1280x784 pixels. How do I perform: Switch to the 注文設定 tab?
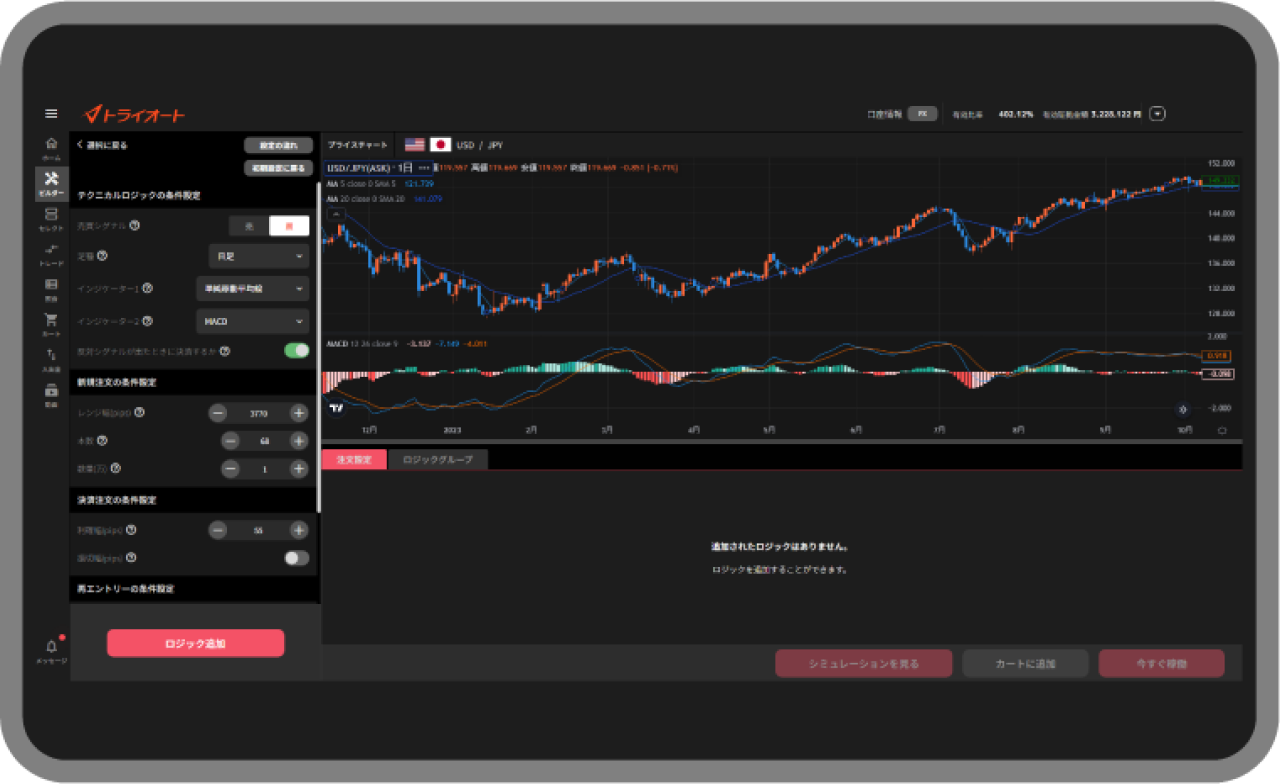point(354,460)
